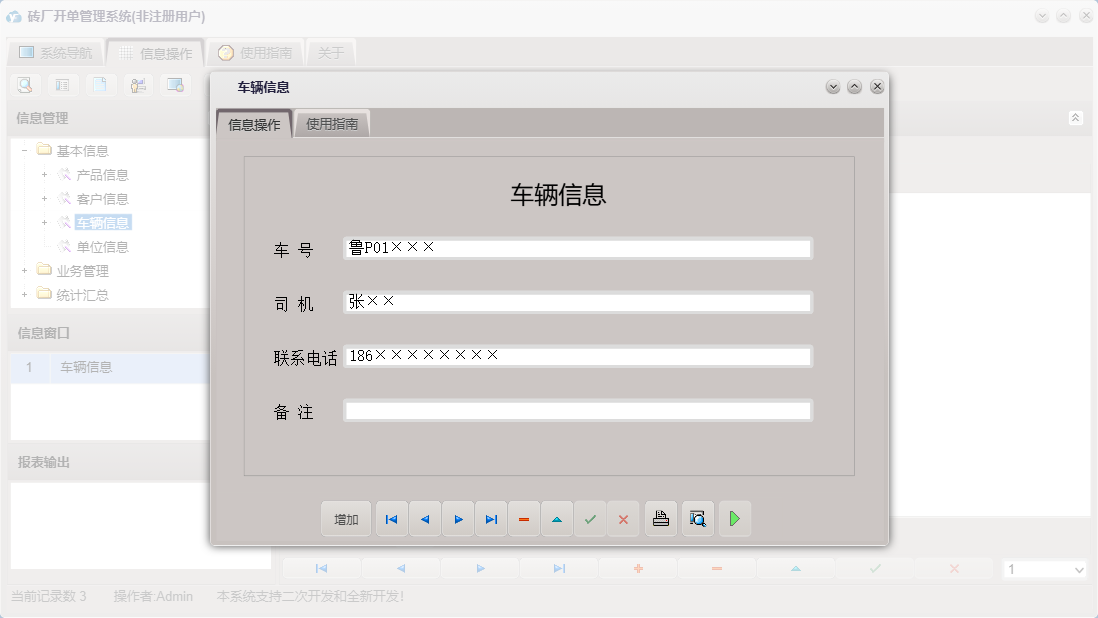This screenshot has width=1098, height=618.
Task: Jump to the first record
Action: tap(391, 519)
